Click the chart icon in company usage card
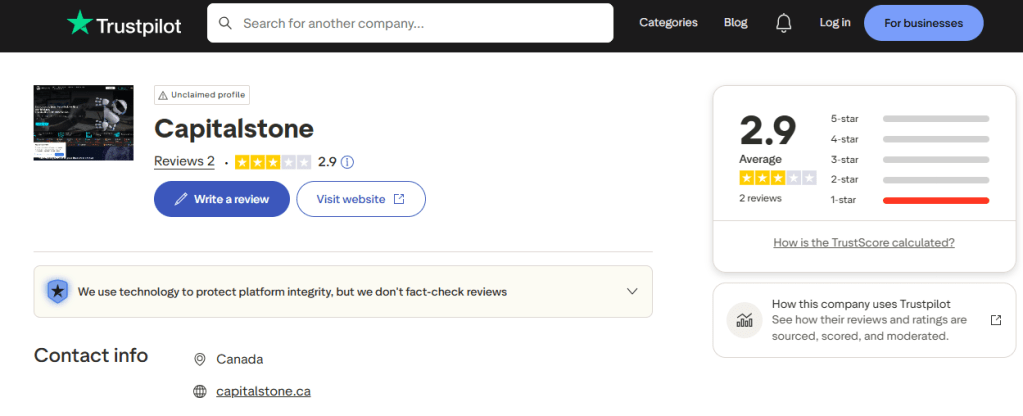1023x416 pixels. pyautogui.click(x=744, y=320)
